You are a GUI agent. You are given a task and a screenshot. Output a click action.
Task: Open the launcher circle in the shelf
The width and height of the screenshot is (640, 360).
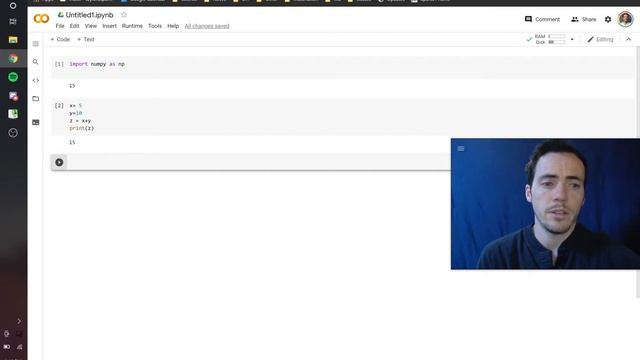click(x=13, y=6)
